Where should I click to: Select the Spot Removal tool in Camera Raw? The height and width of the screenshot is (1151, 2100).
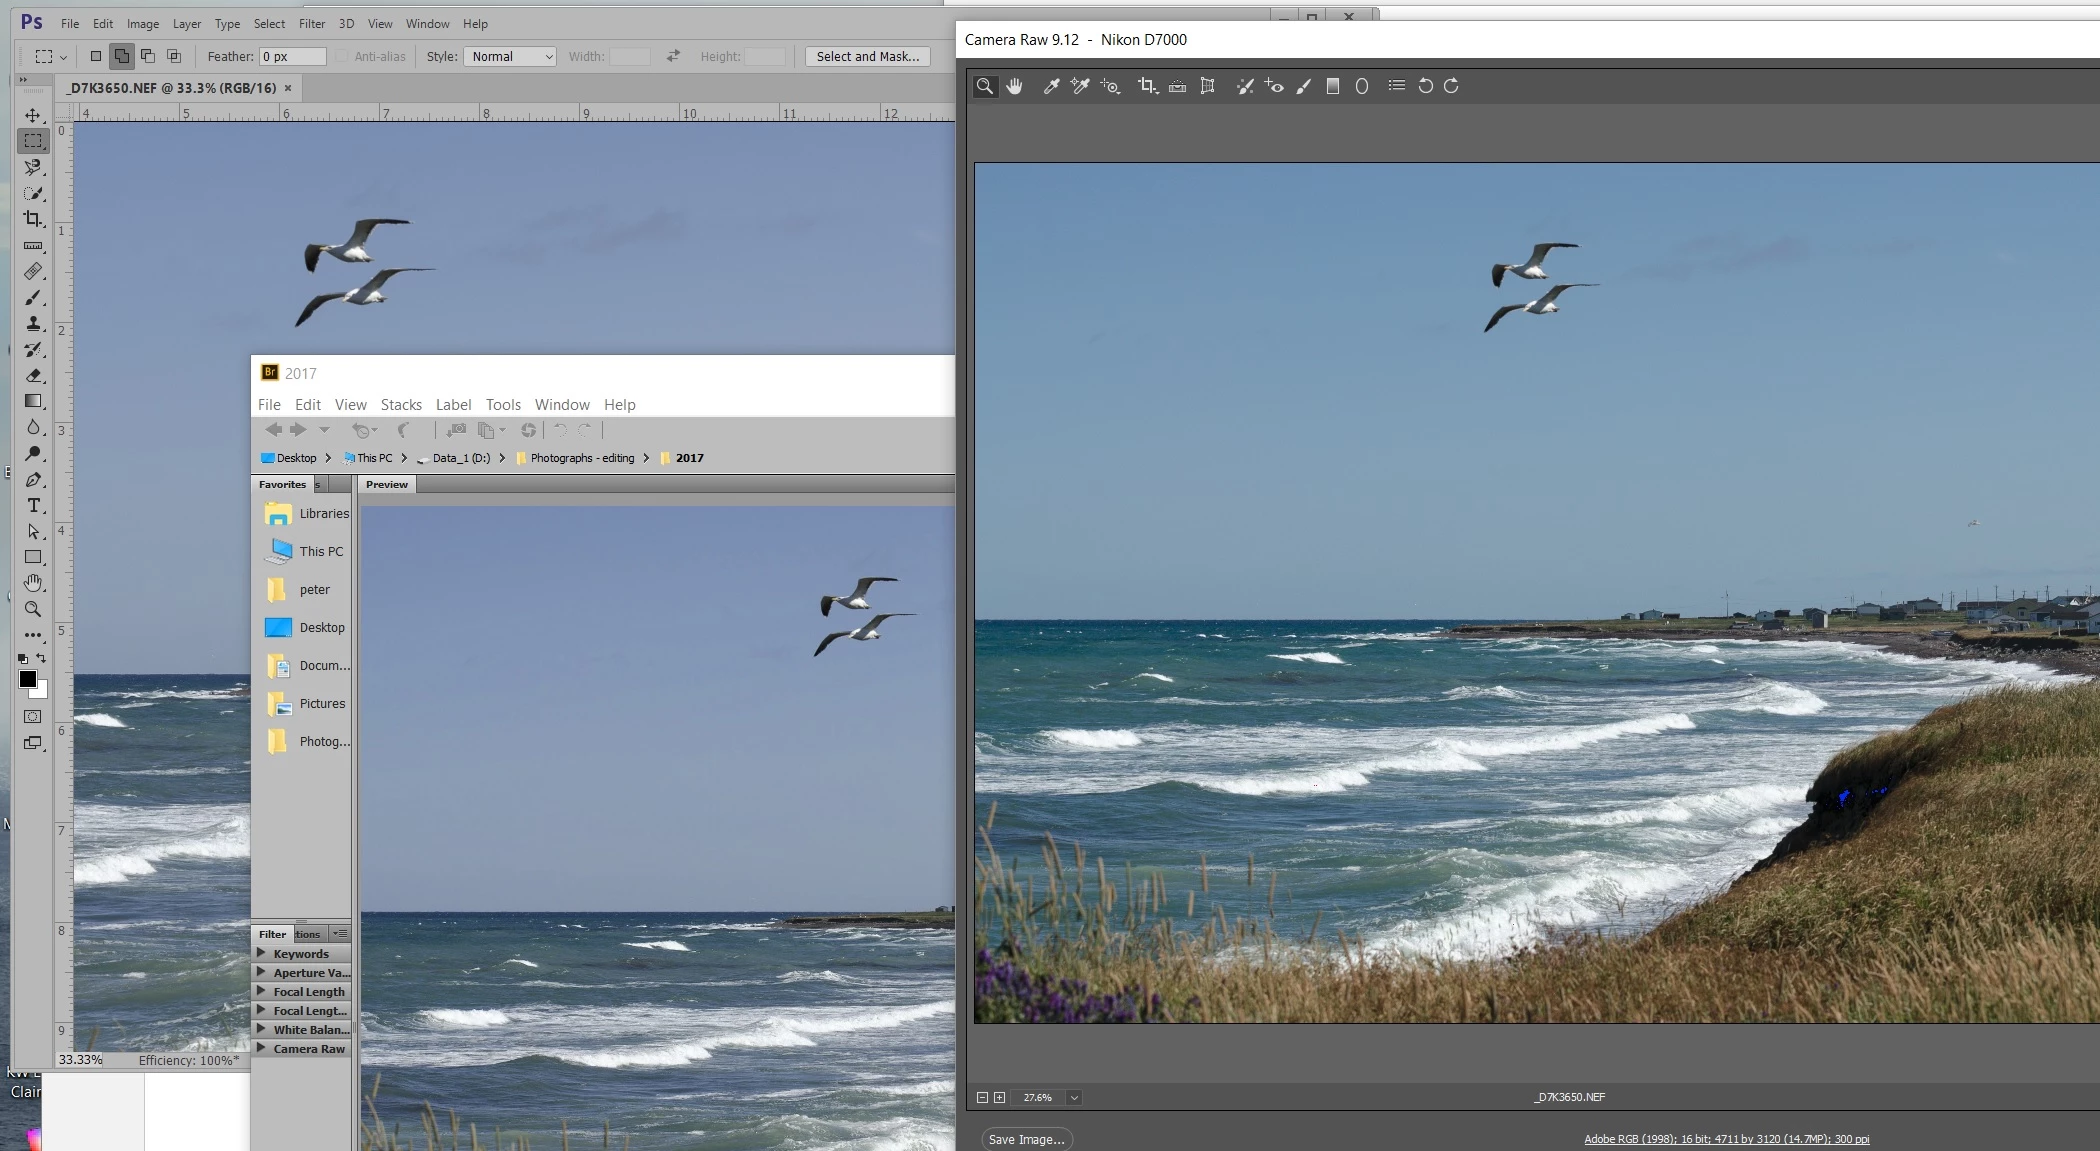1244,86
